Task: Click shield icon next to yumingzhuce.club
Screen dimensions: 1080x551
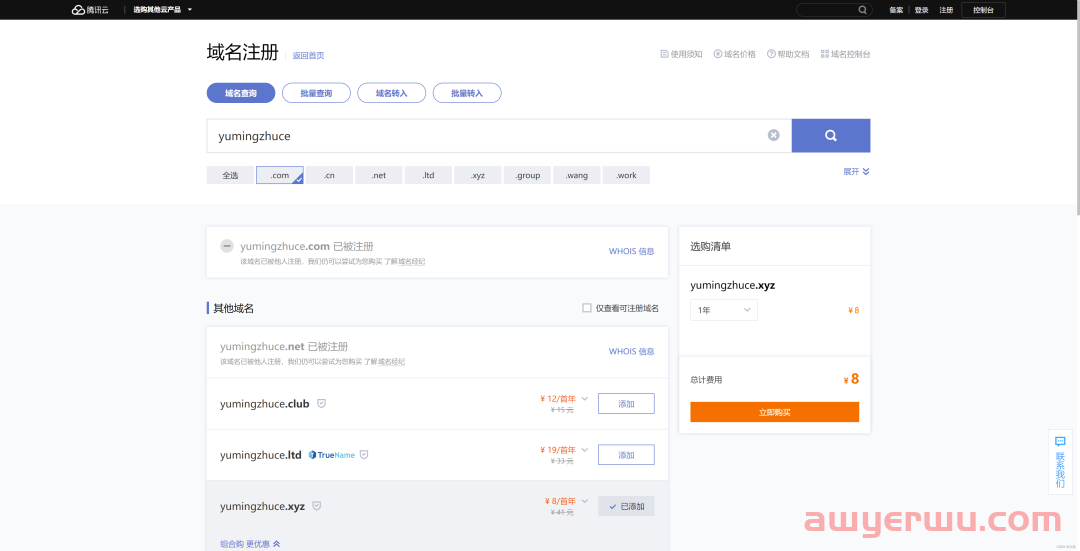Action: (x=321, y=403)
